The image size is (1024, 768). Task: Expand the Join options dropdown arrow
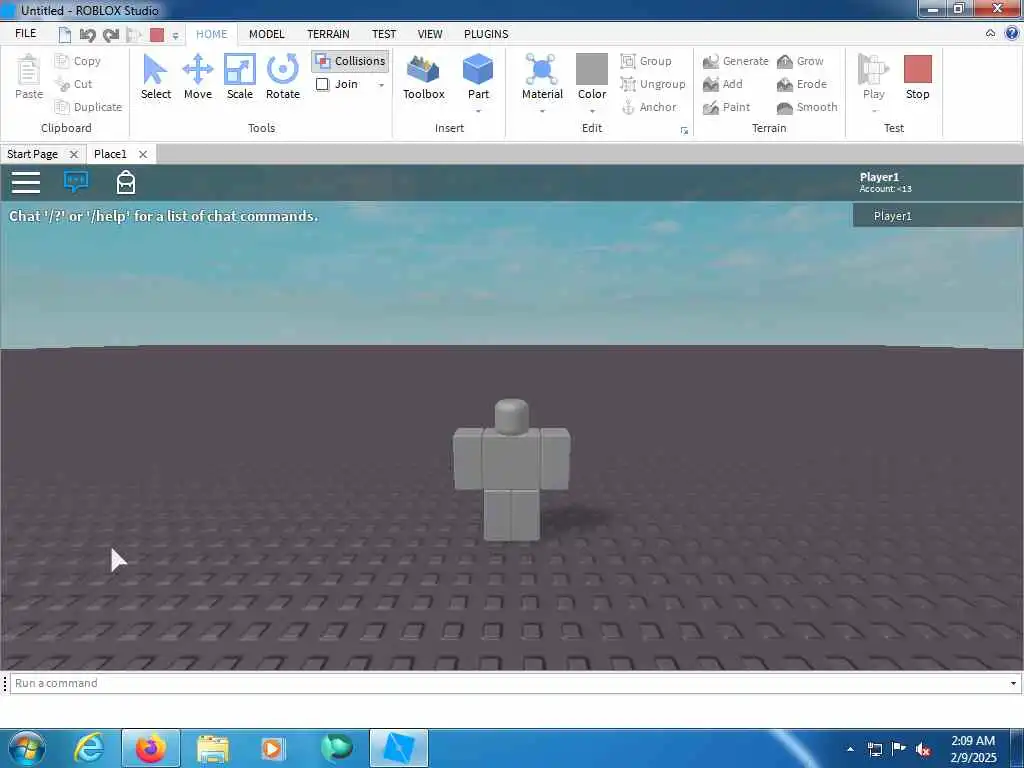pyautogui.click(x=381, y=85)
